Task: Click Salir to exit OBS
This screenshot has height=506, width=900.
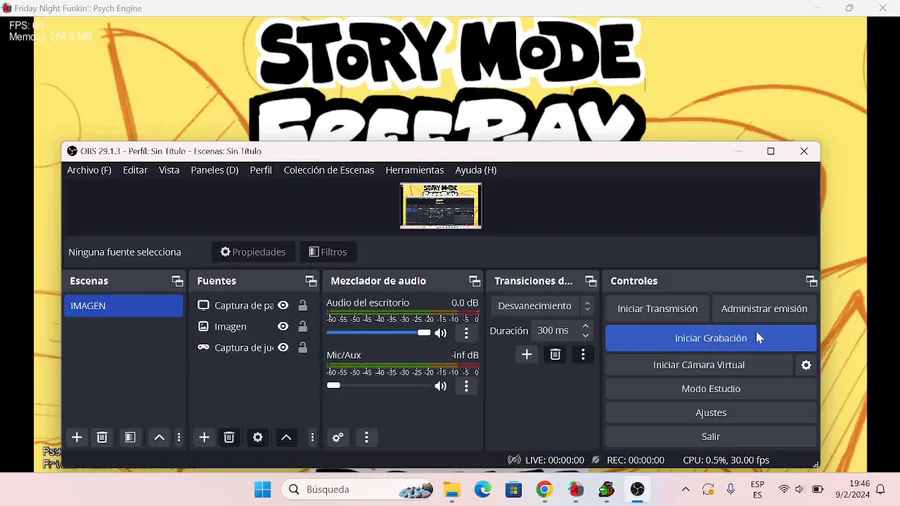Action: pos(711,437)
